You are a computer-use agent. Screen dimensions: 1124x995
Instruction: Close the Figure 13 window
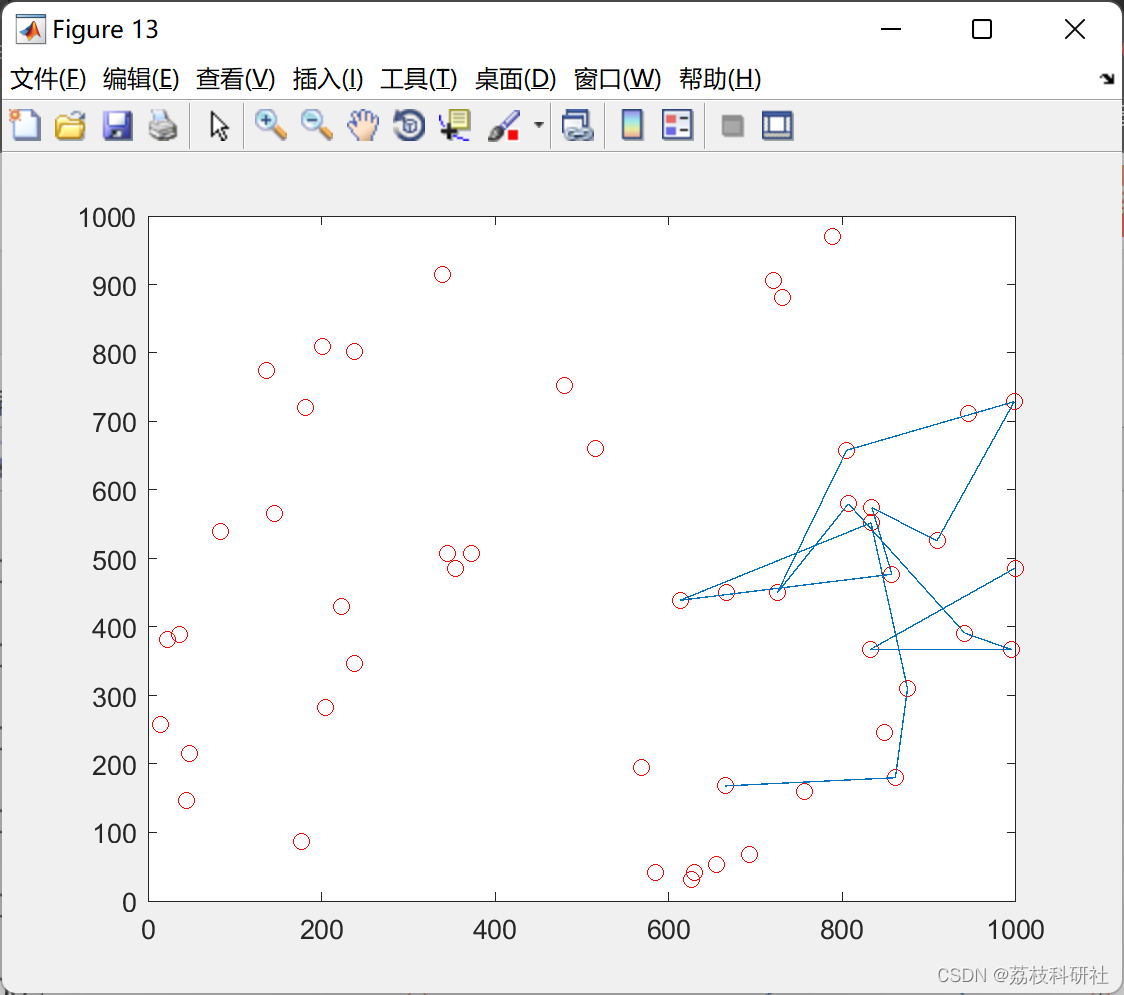click(1075, 29)
